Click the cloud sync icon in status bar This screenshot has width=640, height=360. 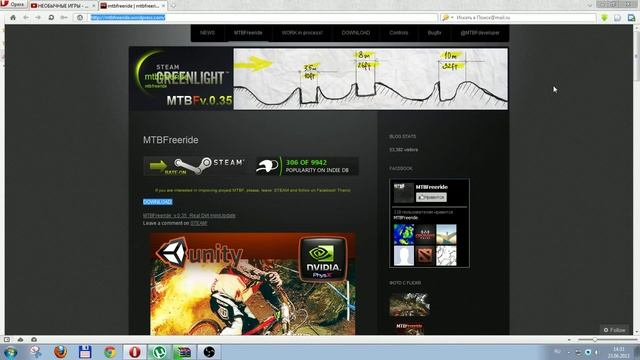point(20,340)
